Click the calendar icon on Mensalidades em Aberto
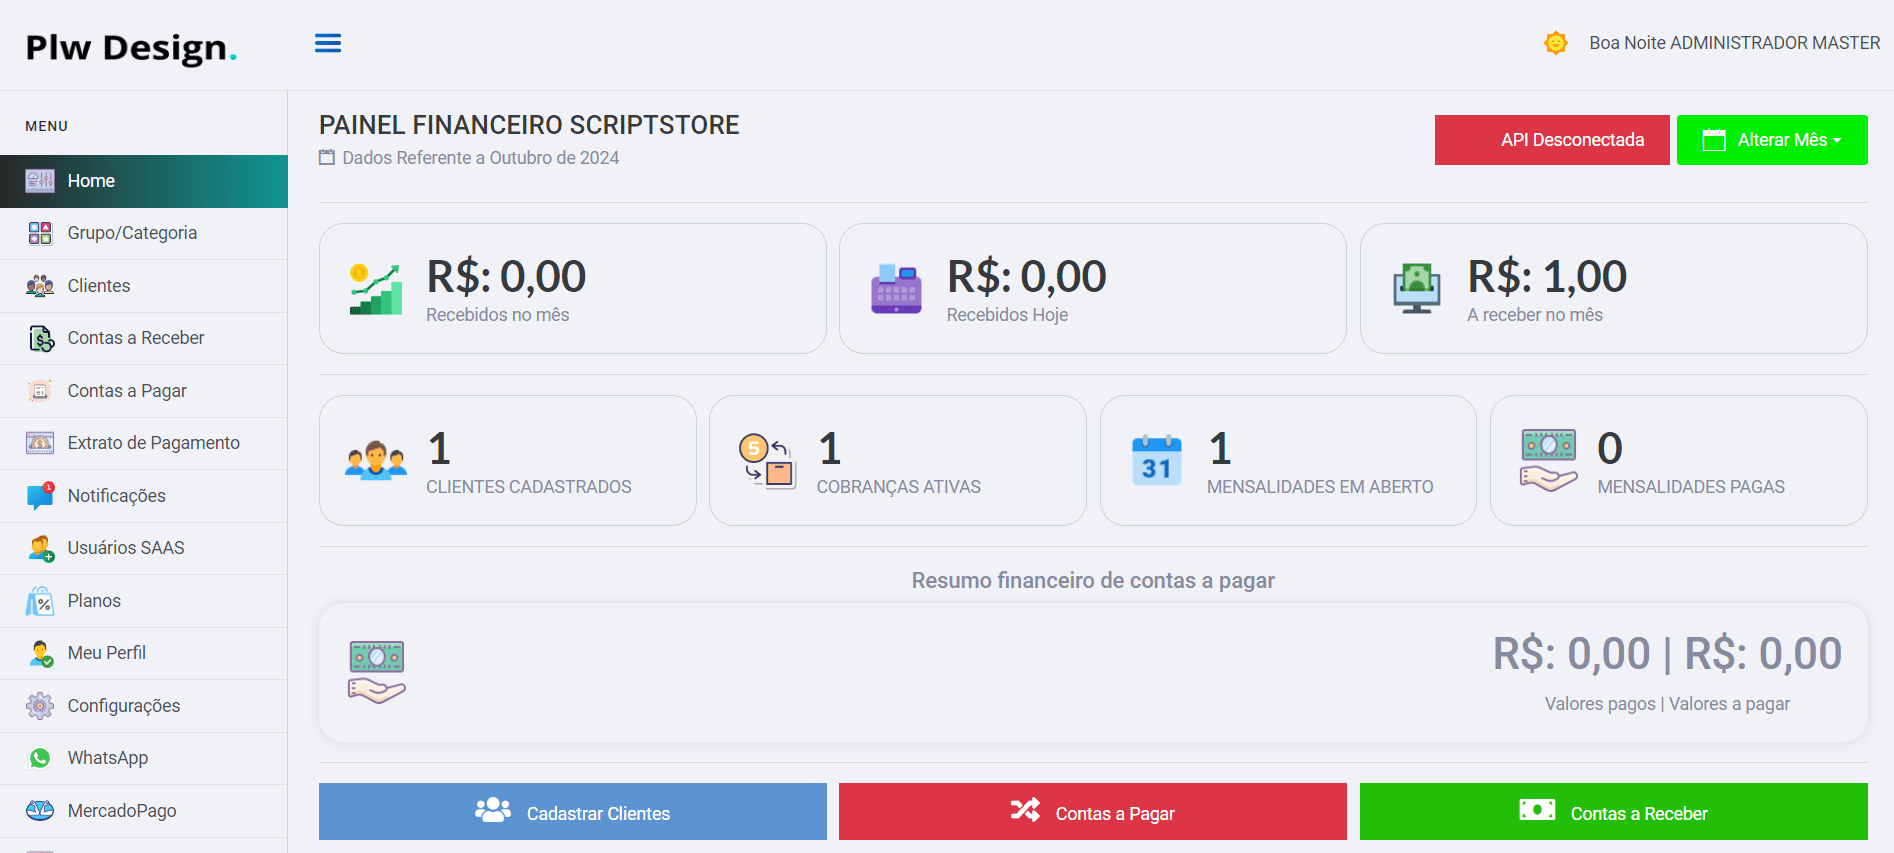This screenshot has height=853, width=1894. coord(1156,461)
